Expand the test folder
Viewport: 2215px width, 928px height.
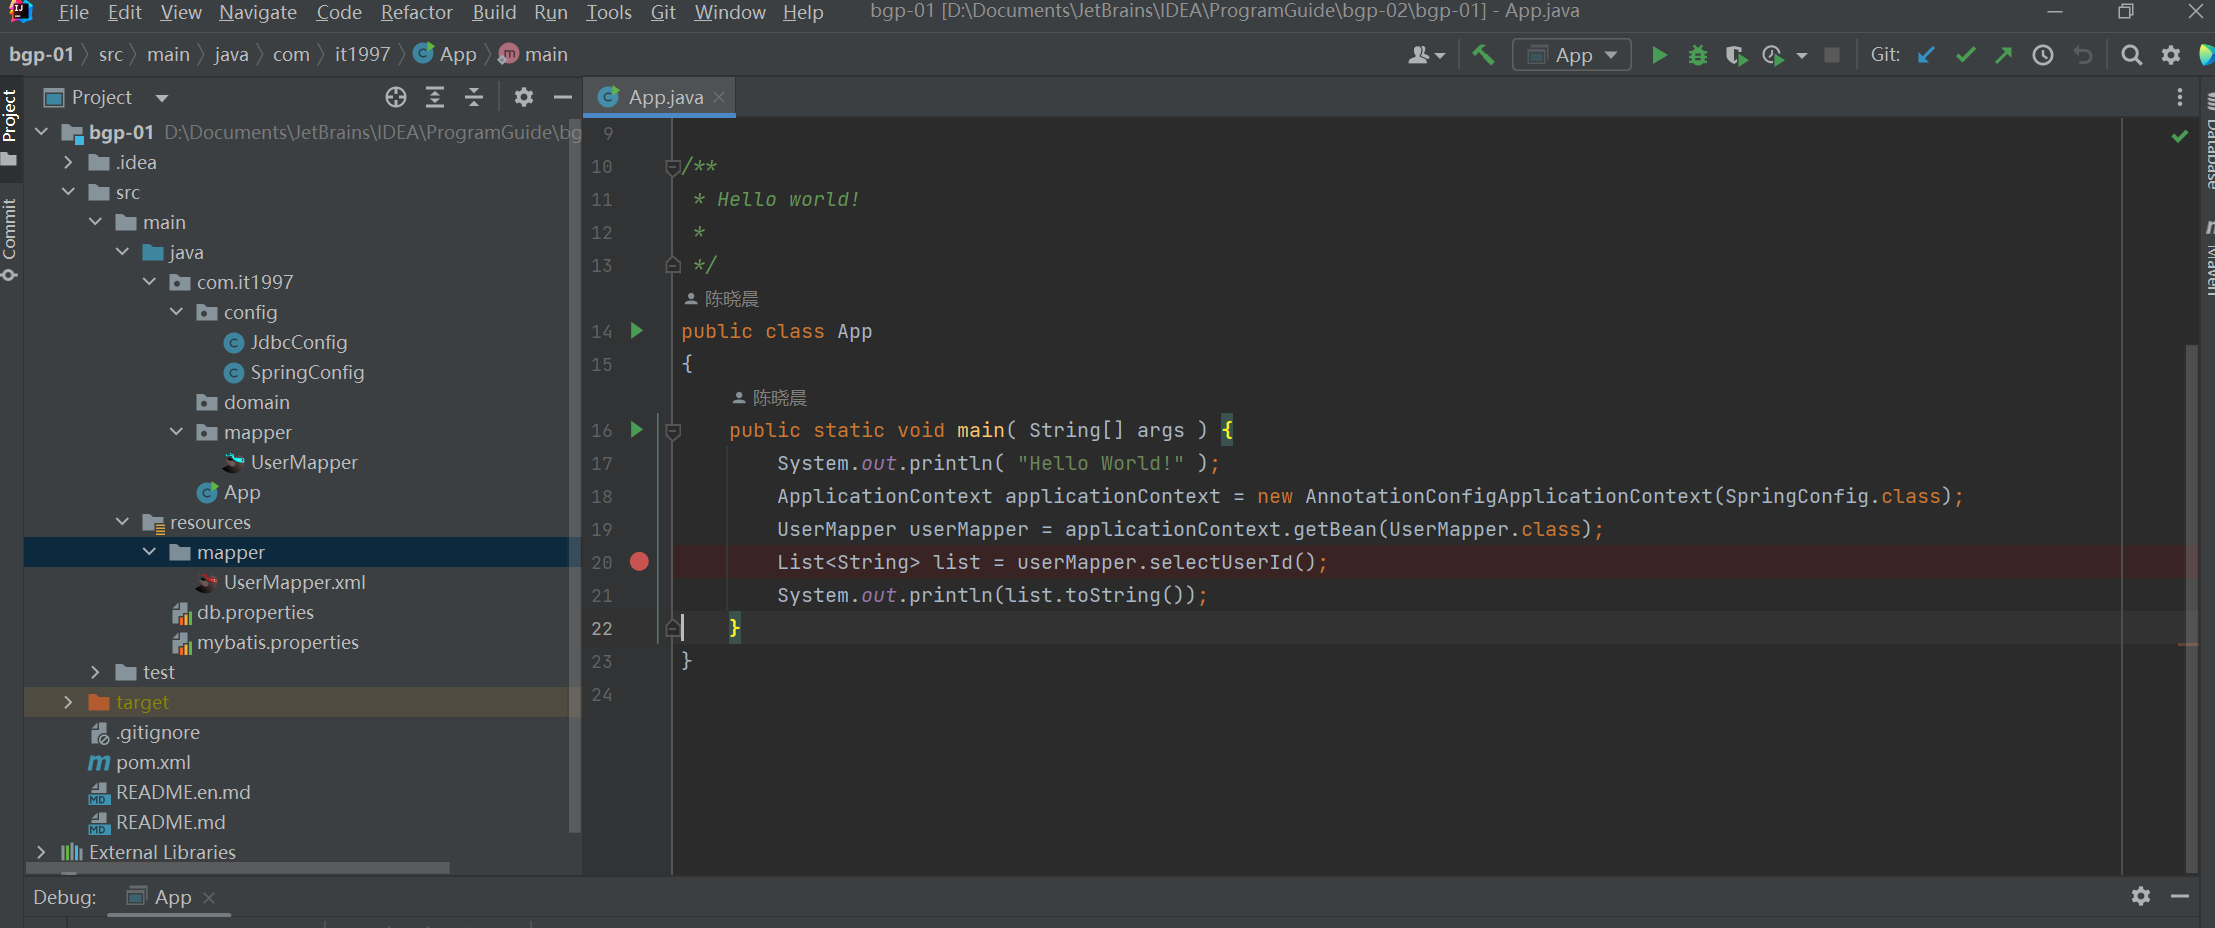coord(95,672)
